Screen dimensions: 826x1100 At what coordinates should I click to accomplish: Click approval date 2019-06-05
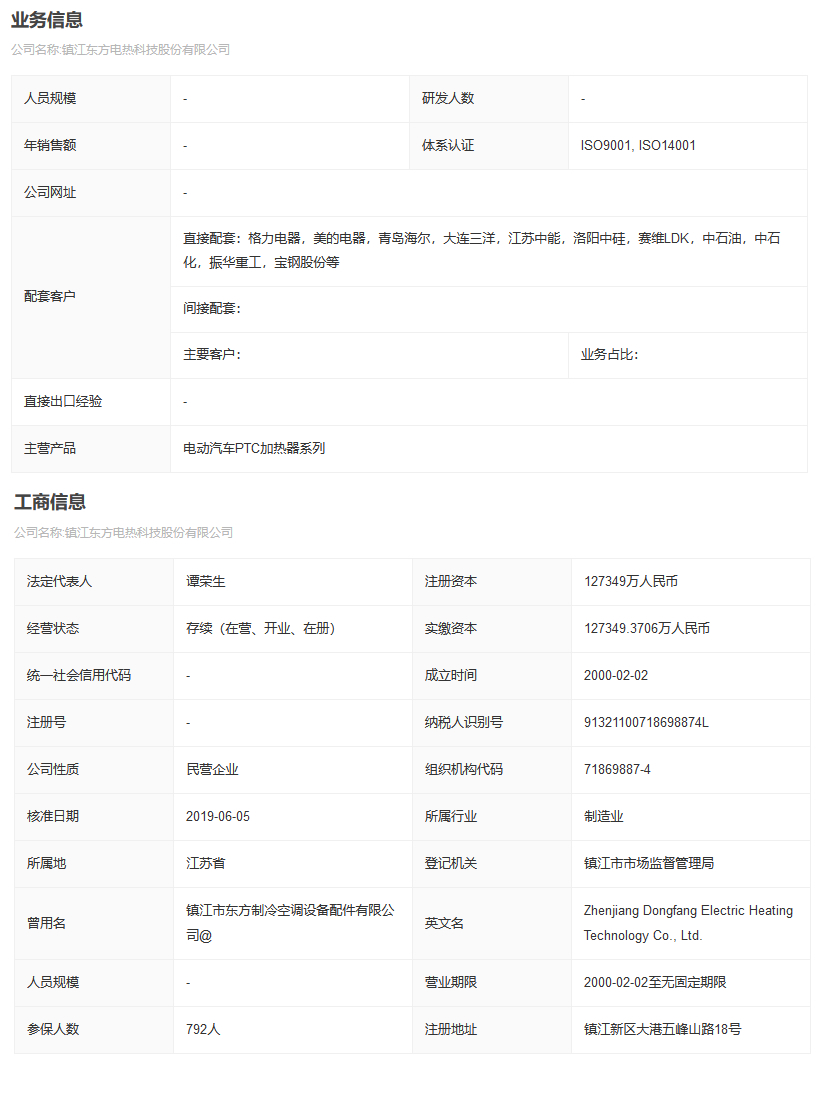pos(218,817)
